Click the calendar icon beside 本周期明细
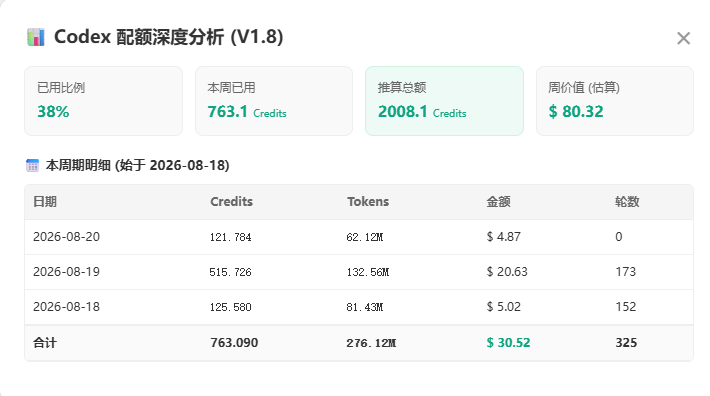This screenshot has height=396, width=710. 33,165
